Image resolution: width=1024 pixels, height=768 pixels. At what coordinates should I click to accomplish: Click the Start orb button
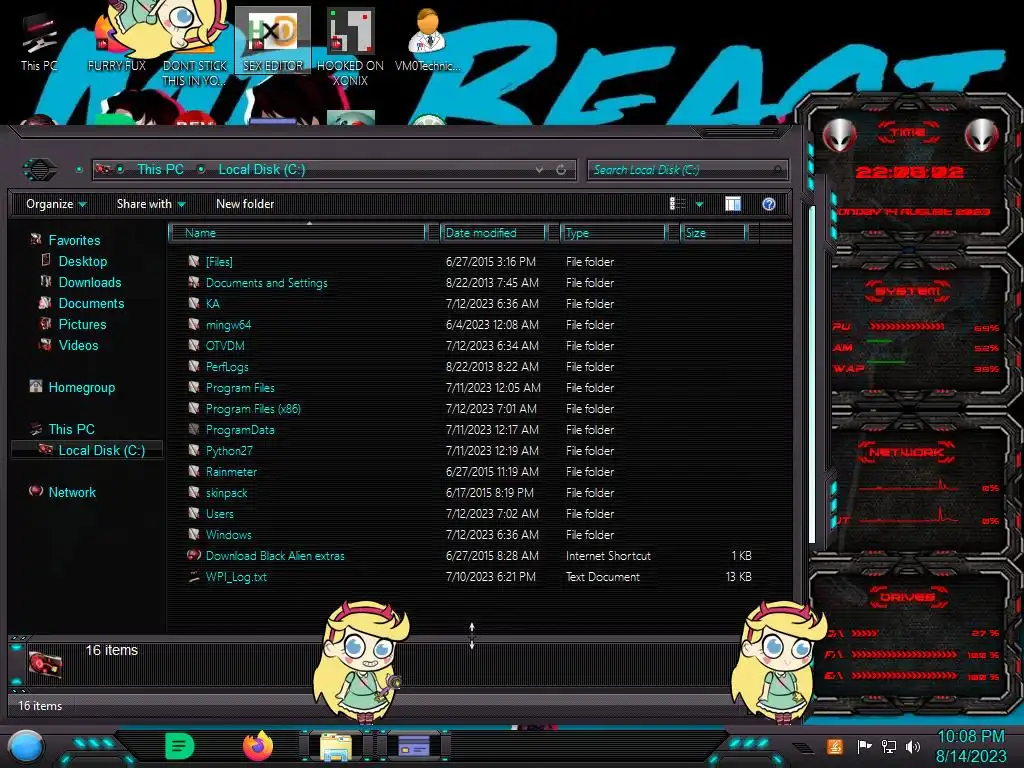tap(26, 747)
